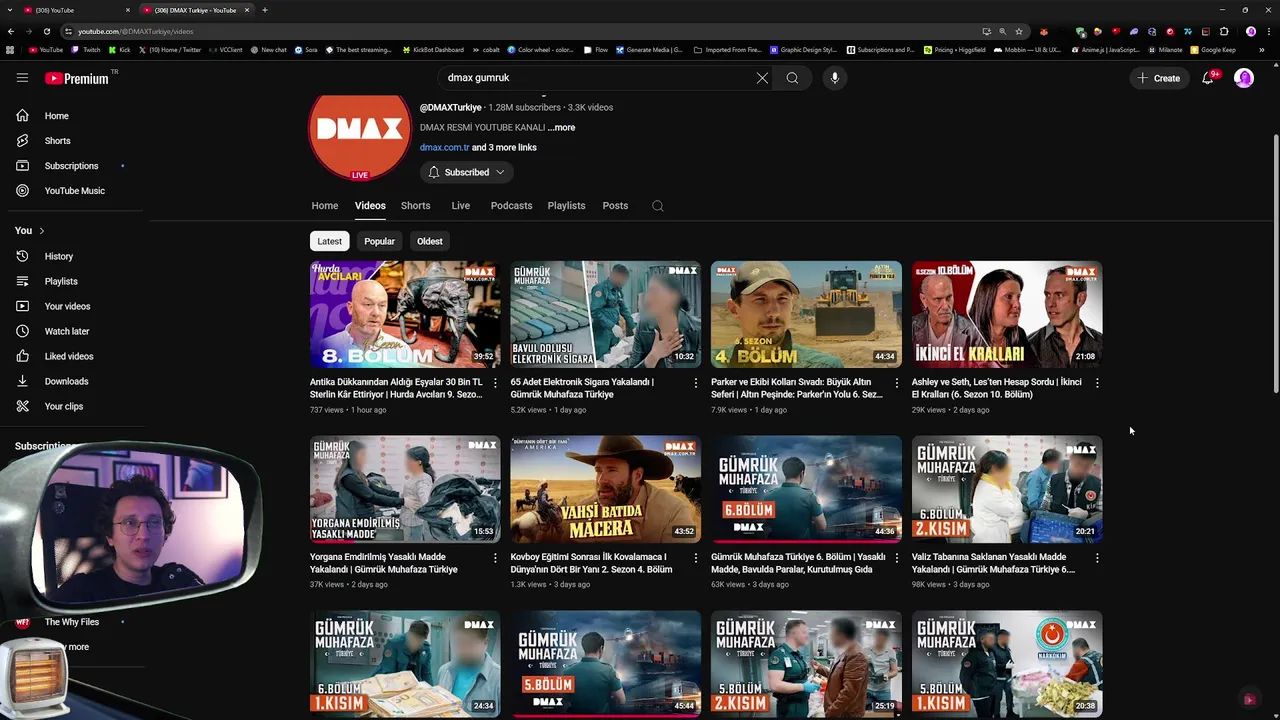Image resolution: width=1280 pixels, height=720 pixels.
Task: Open YouTube Music in the sidebar
Action: pos(72,191)
